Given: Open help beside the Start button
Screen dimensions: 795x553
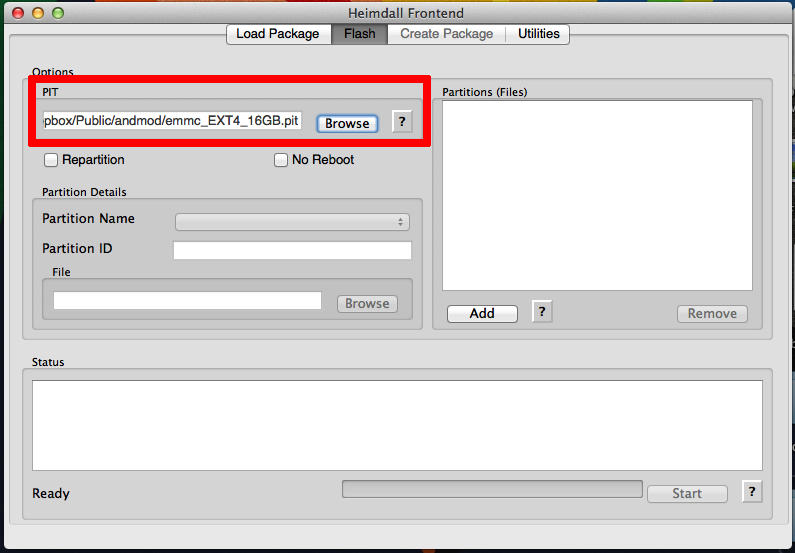Looking at the screenshot, I should [752, 492].
